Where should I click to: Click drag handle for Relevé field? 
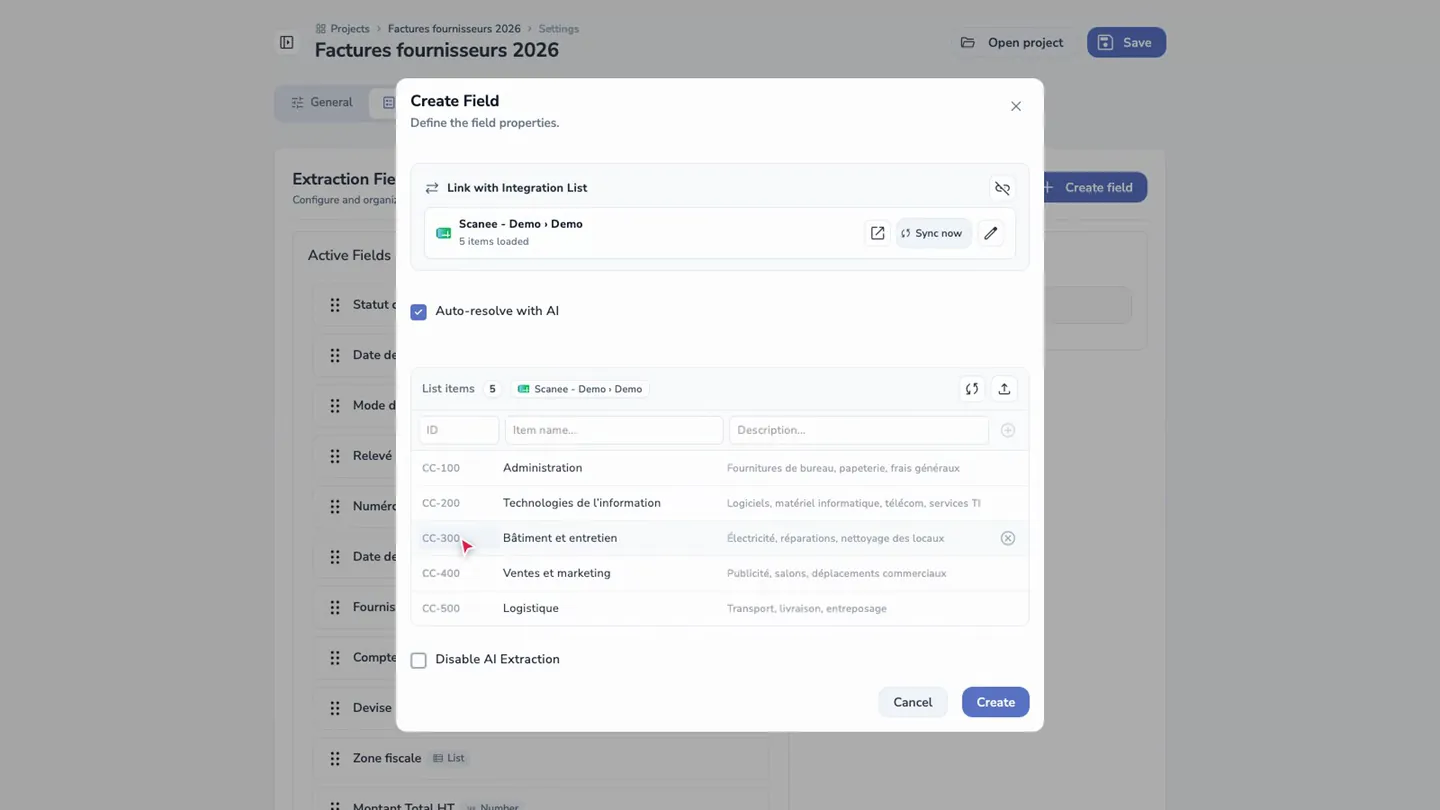pos(335,456)
